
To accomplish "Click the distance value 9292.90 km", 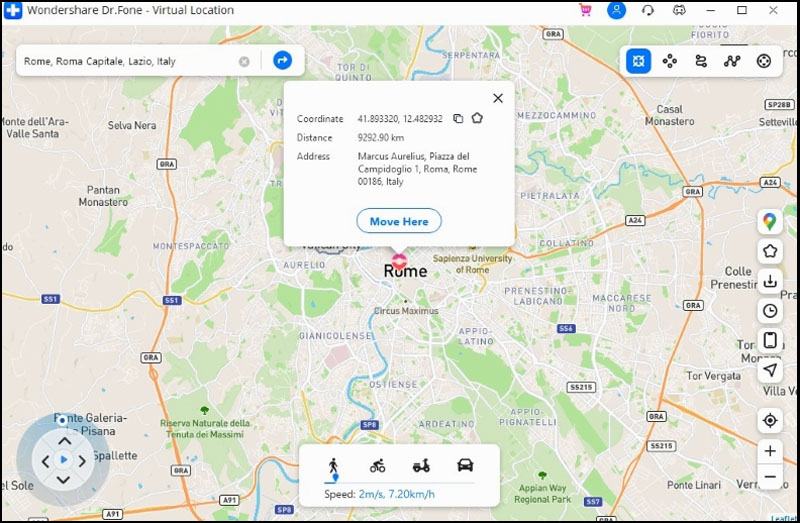I will point(381,138).
